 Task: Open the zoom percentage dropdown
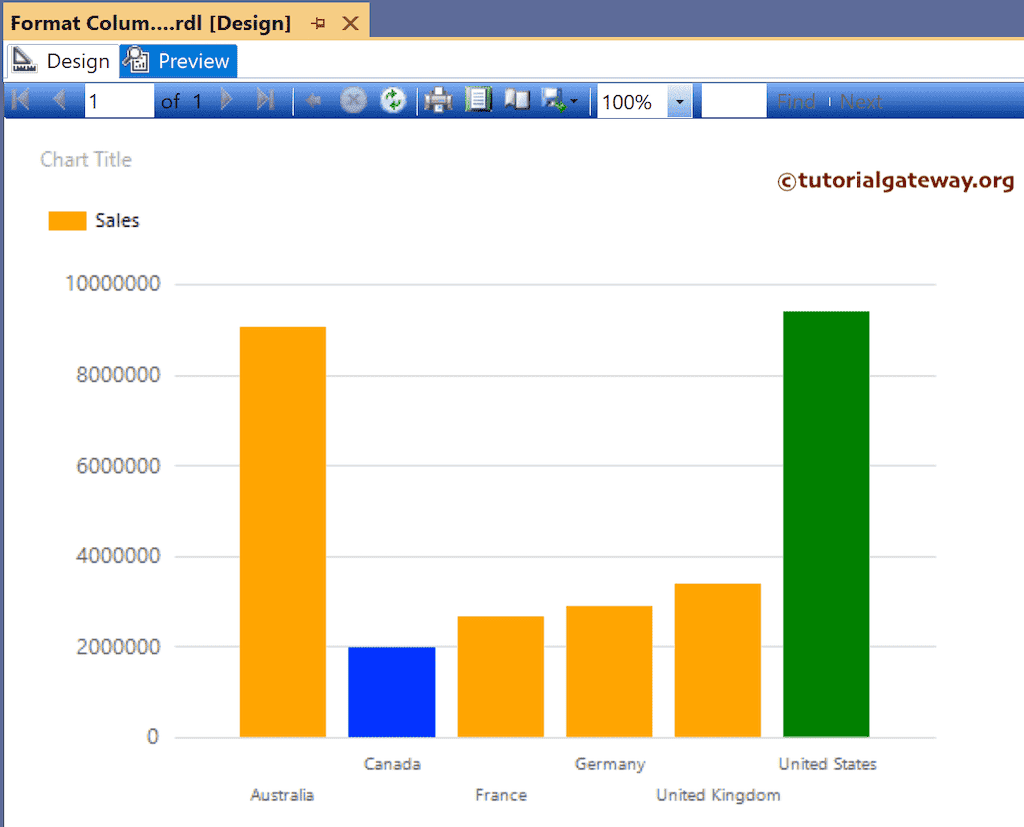678,100
